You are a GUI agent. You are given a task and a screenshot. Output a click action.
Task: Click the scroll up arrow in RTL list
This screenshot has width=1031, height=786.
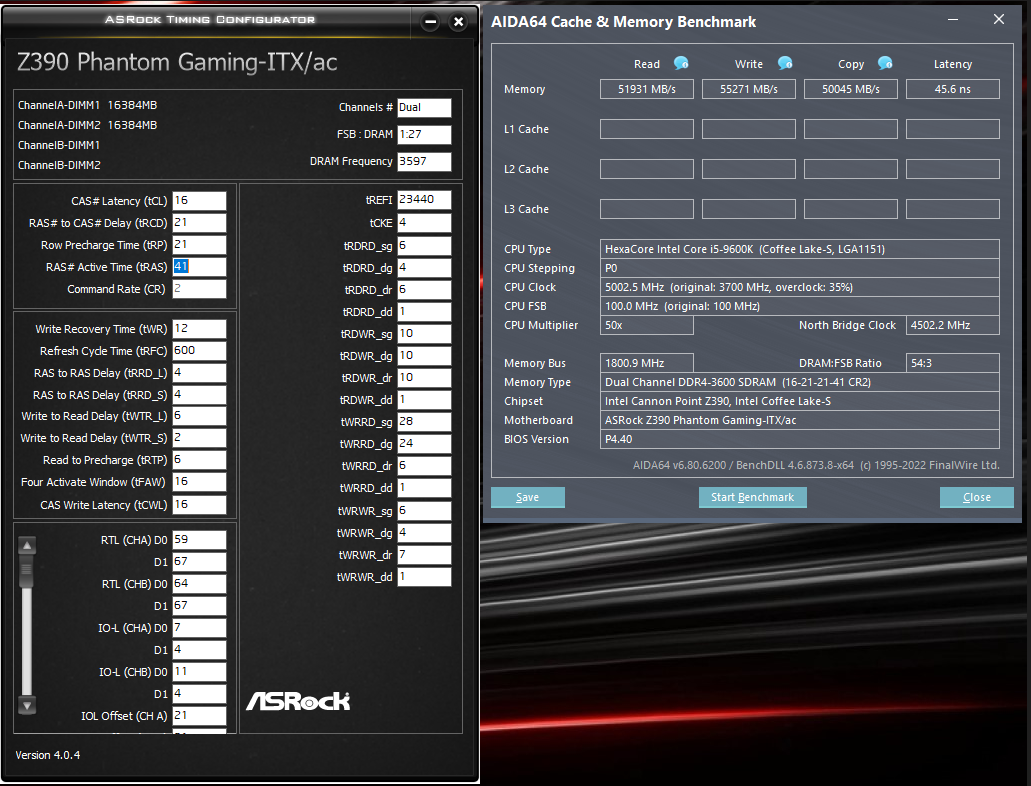(x=27, y=545)
